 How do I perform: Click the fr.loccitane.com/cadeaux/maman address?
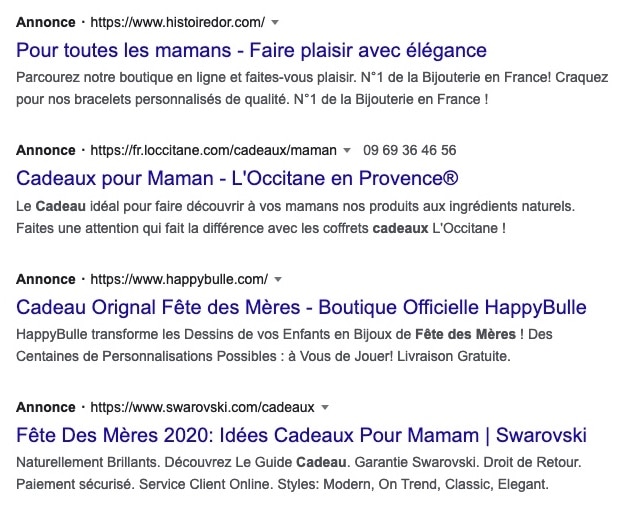point(213,150)
